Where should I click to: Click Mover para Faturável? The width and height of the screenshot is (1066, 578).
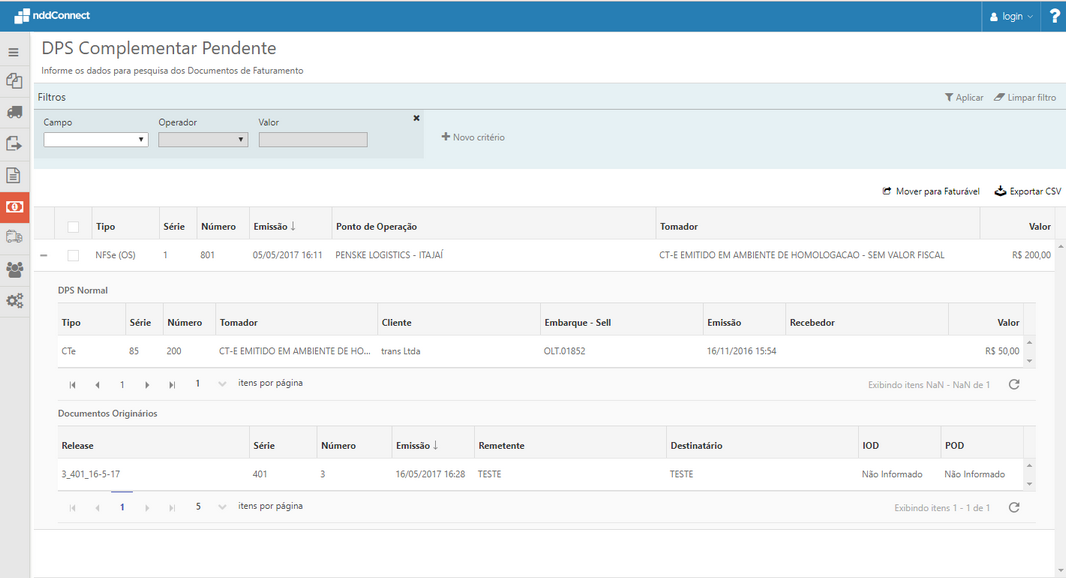(x=930, y=191)
